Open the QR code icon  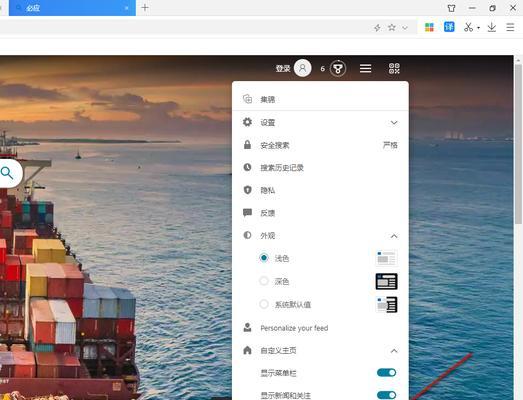(x=394, y=69)
